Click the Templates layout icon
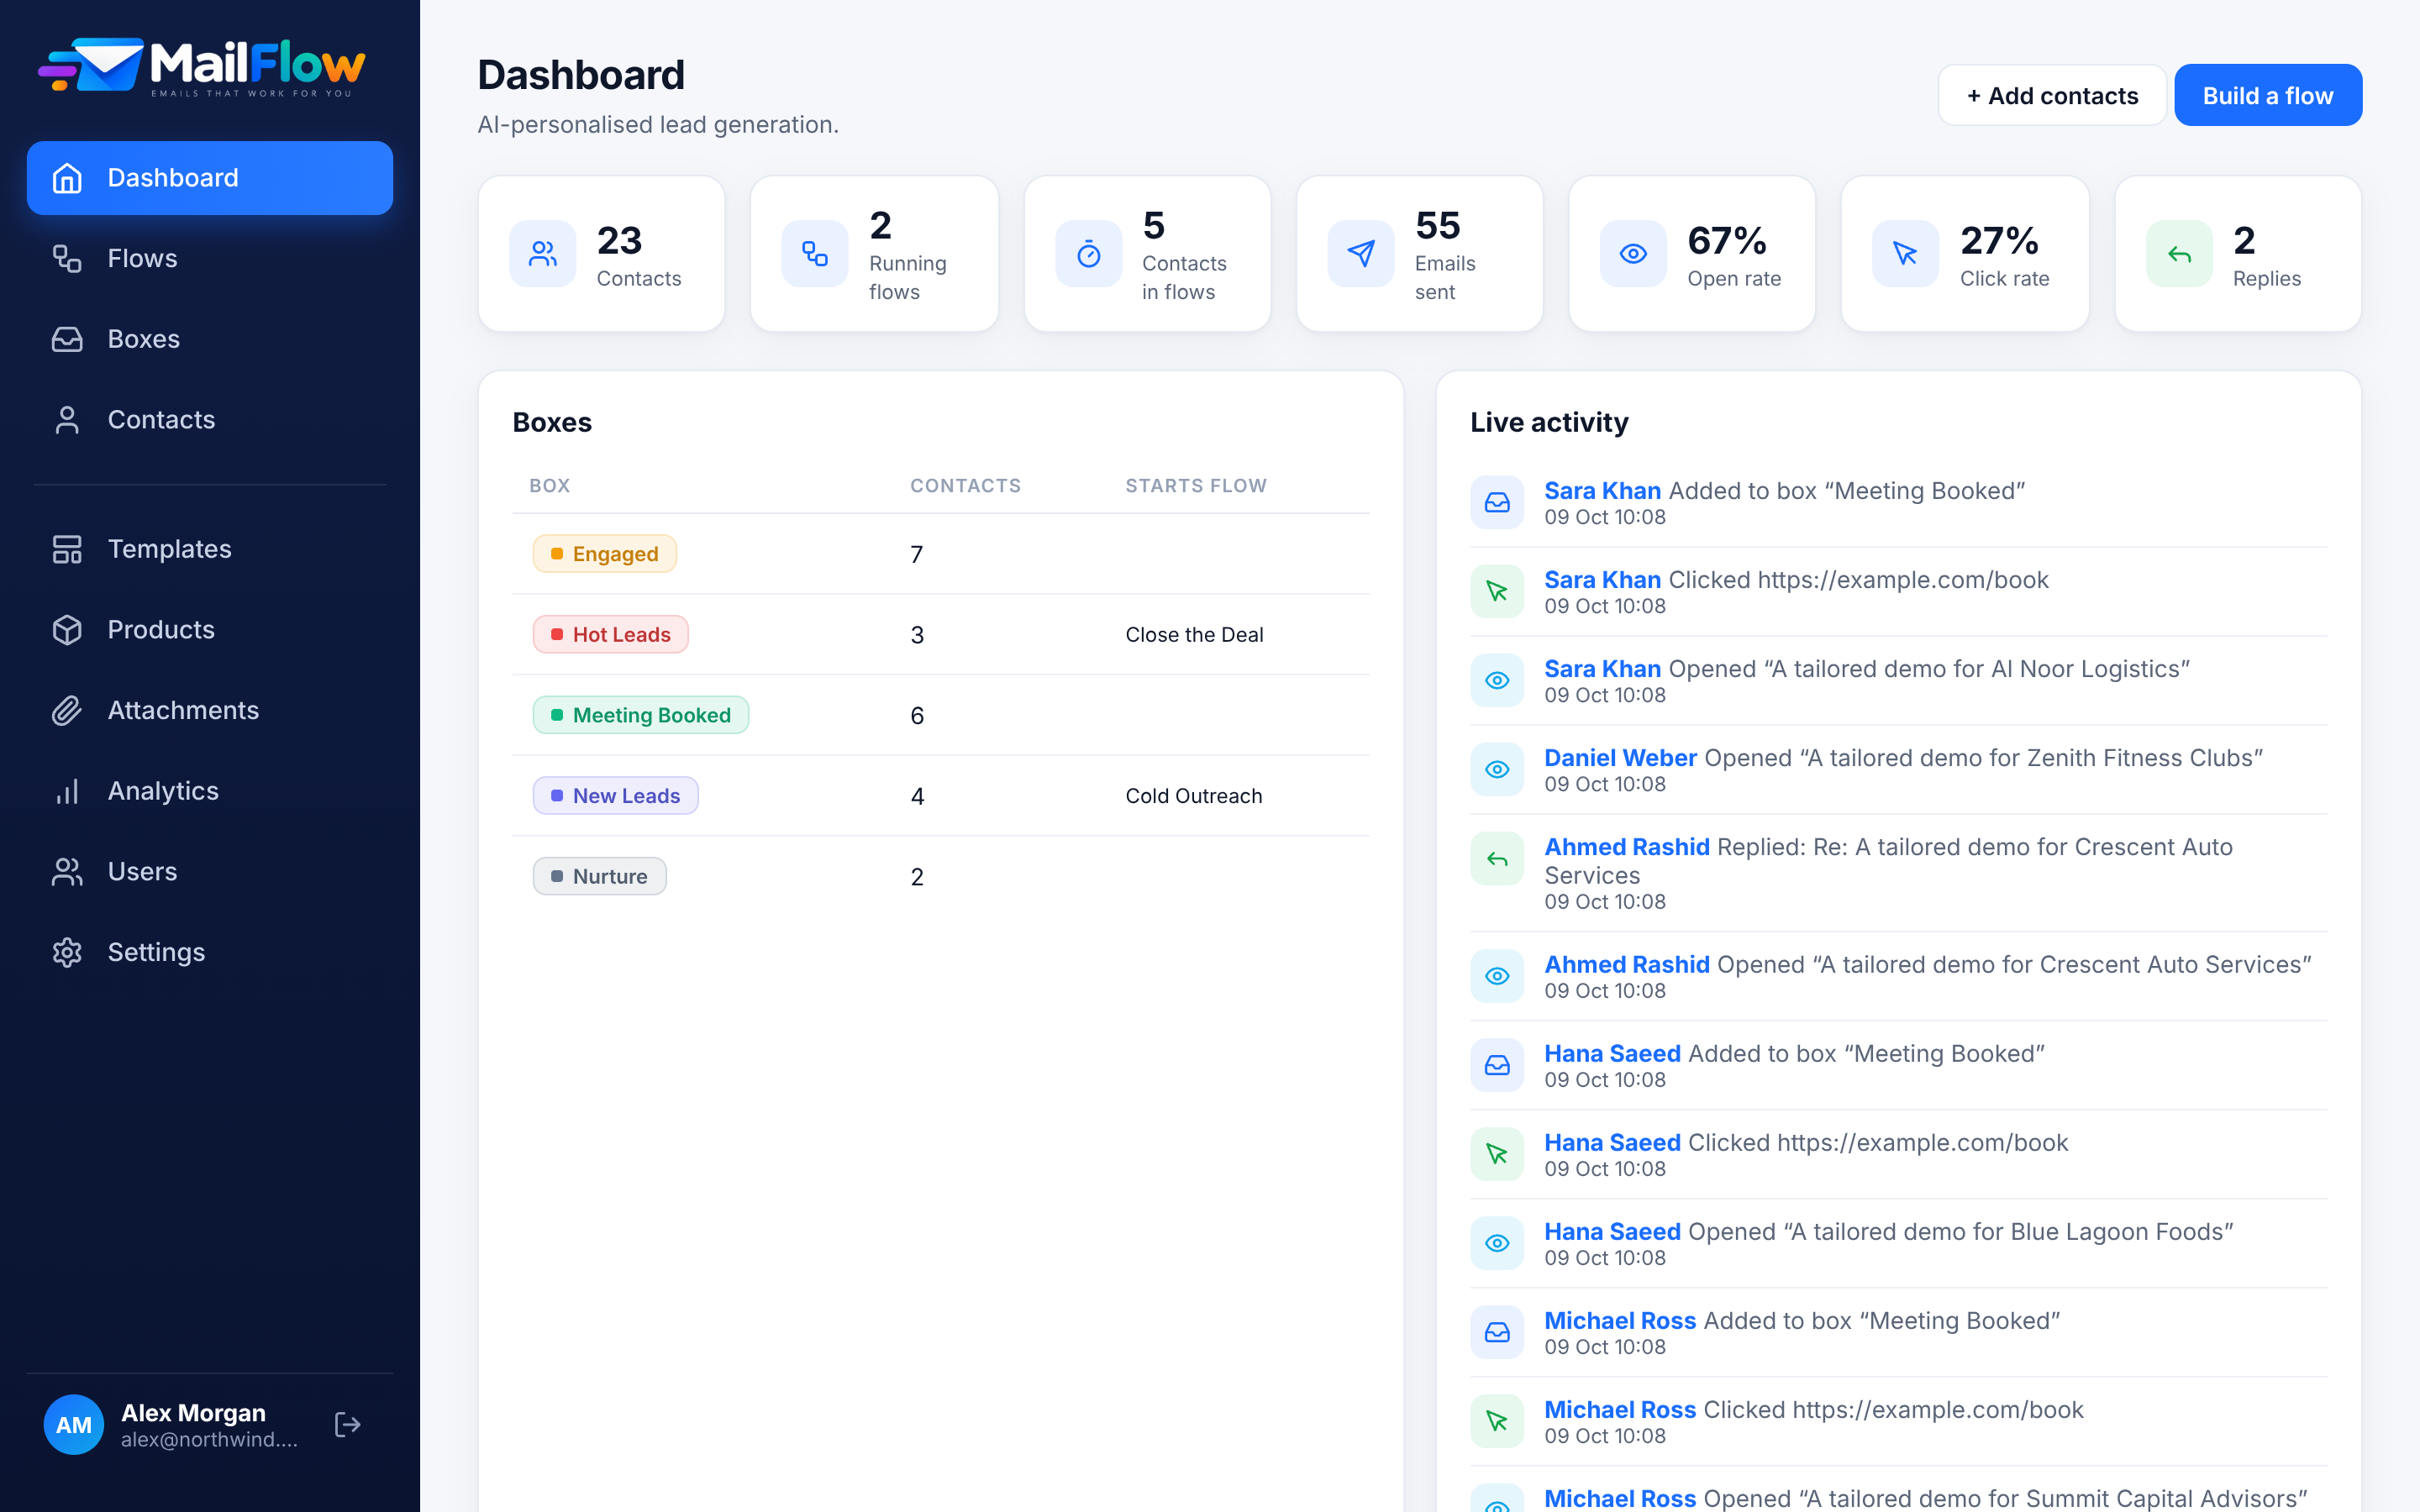Image resolution: width=2420 pixels, height=1512 pixels. coord(67,549)
